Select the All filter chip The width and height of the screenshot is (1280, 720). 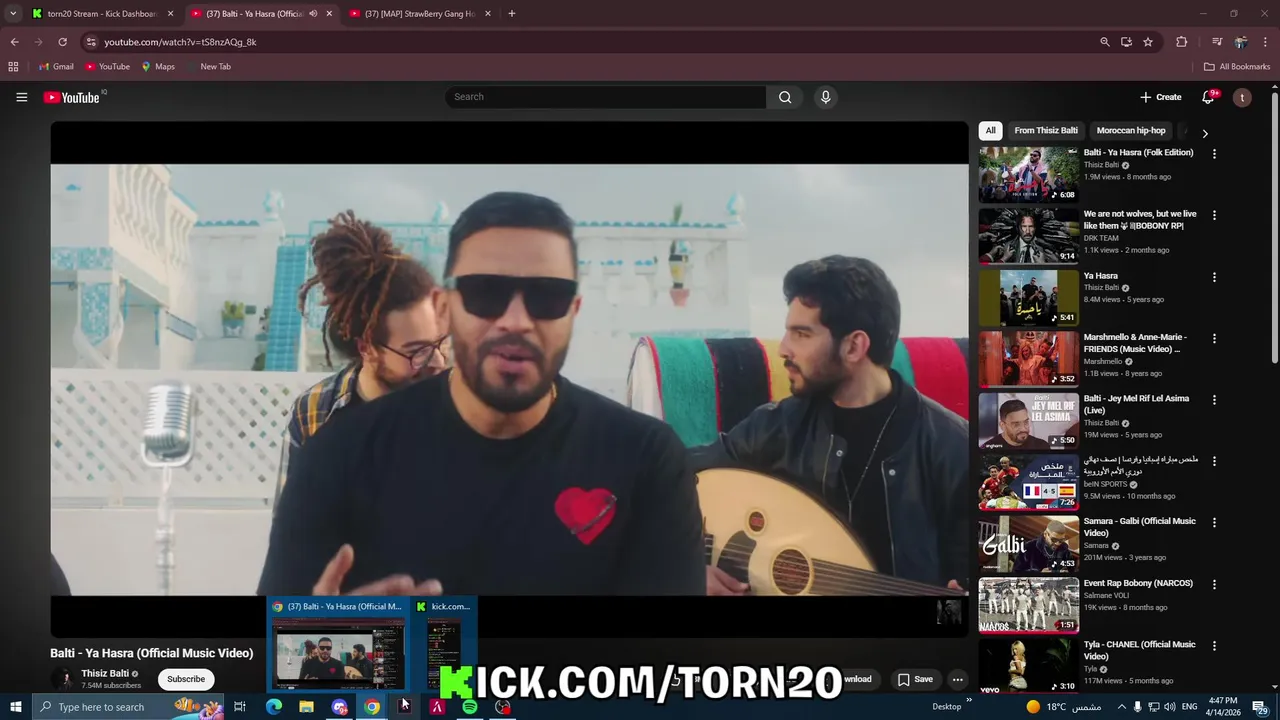point(990,130)
